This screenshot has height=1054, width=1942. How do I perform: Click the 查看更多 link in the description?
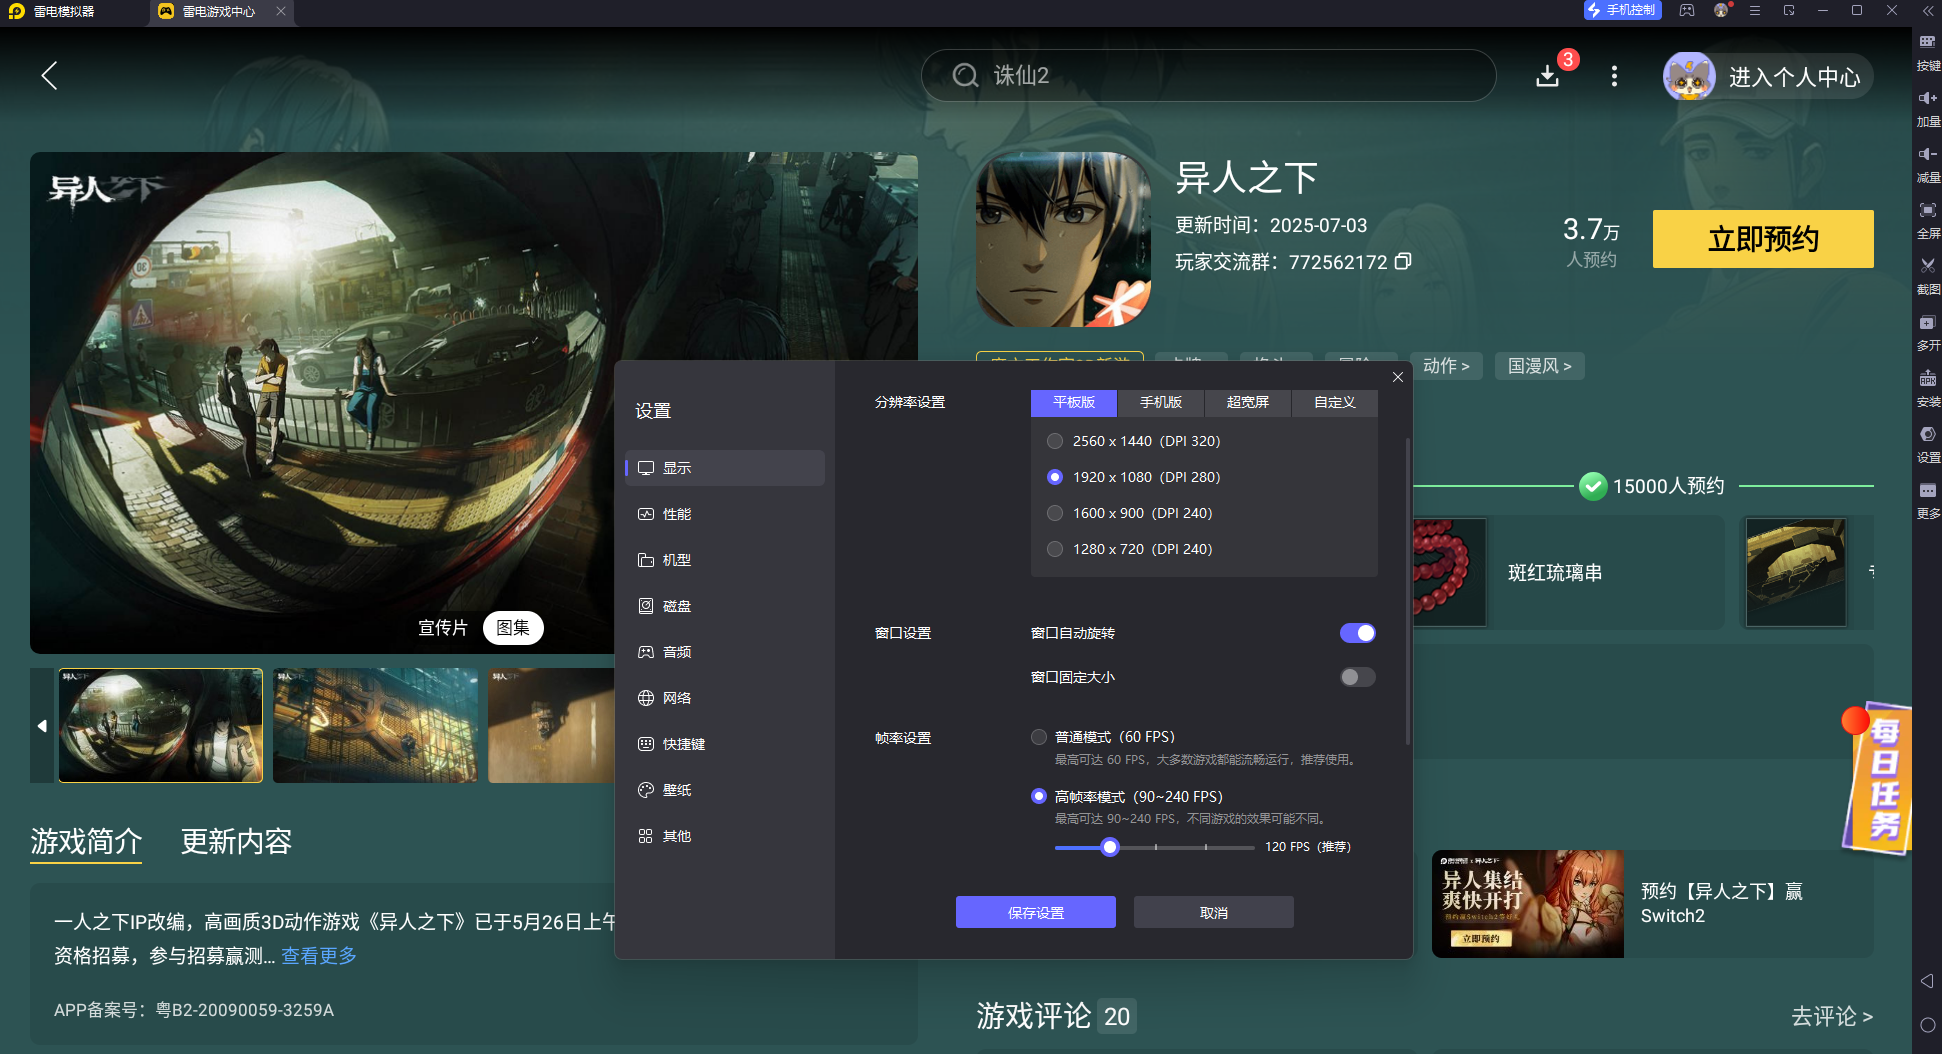319,956
